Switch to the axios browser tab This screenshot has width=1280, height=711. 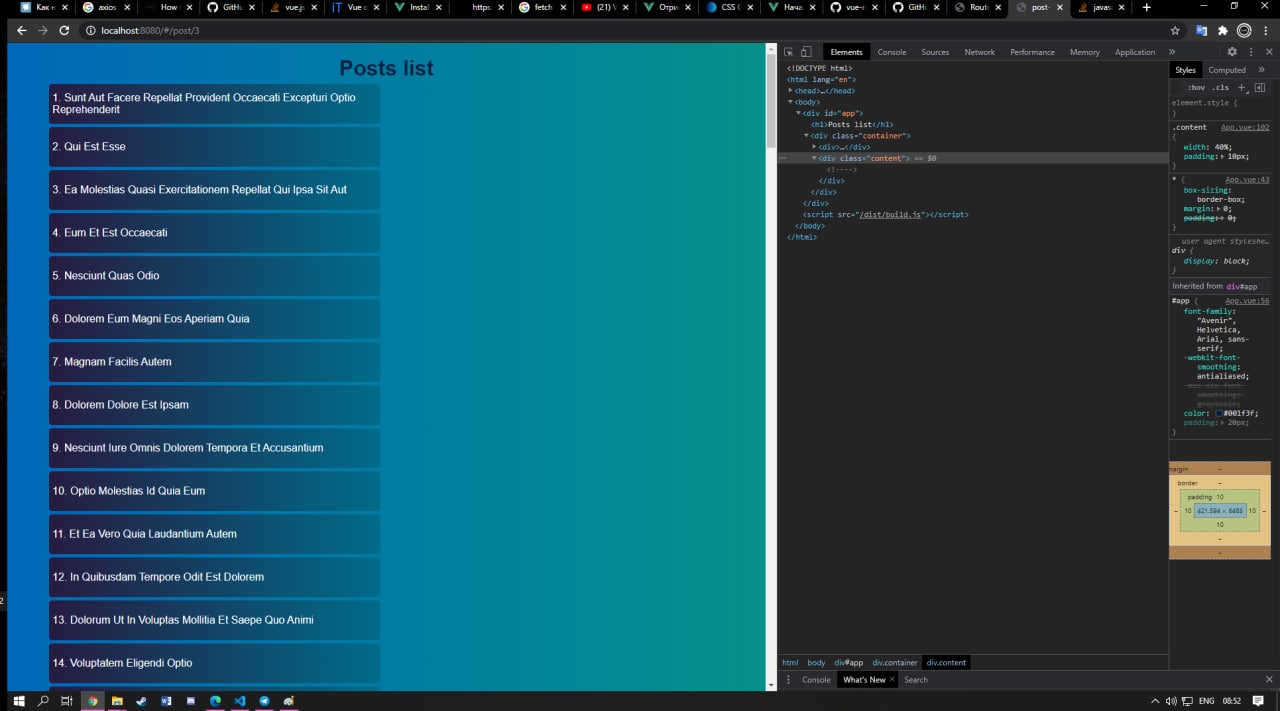point(107,7)
